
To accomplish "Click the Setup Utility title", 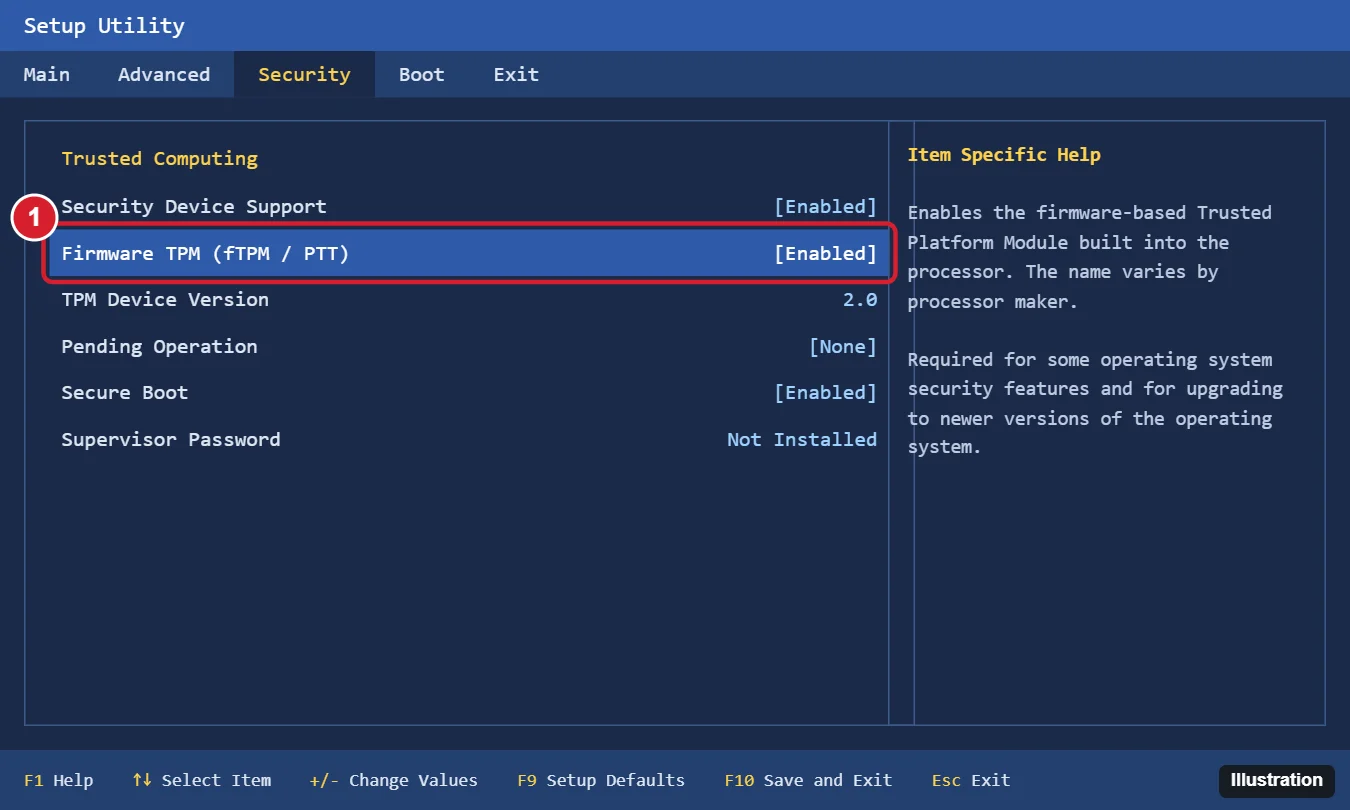I will (x=104, y=26).
